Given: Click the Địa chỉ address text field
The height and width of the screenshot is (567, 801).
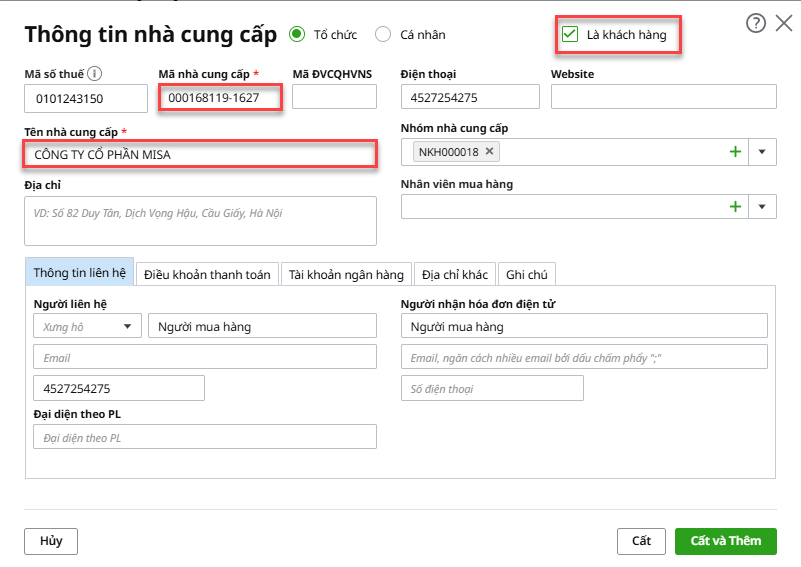Looking at the screenshot, I should point(200,221).
